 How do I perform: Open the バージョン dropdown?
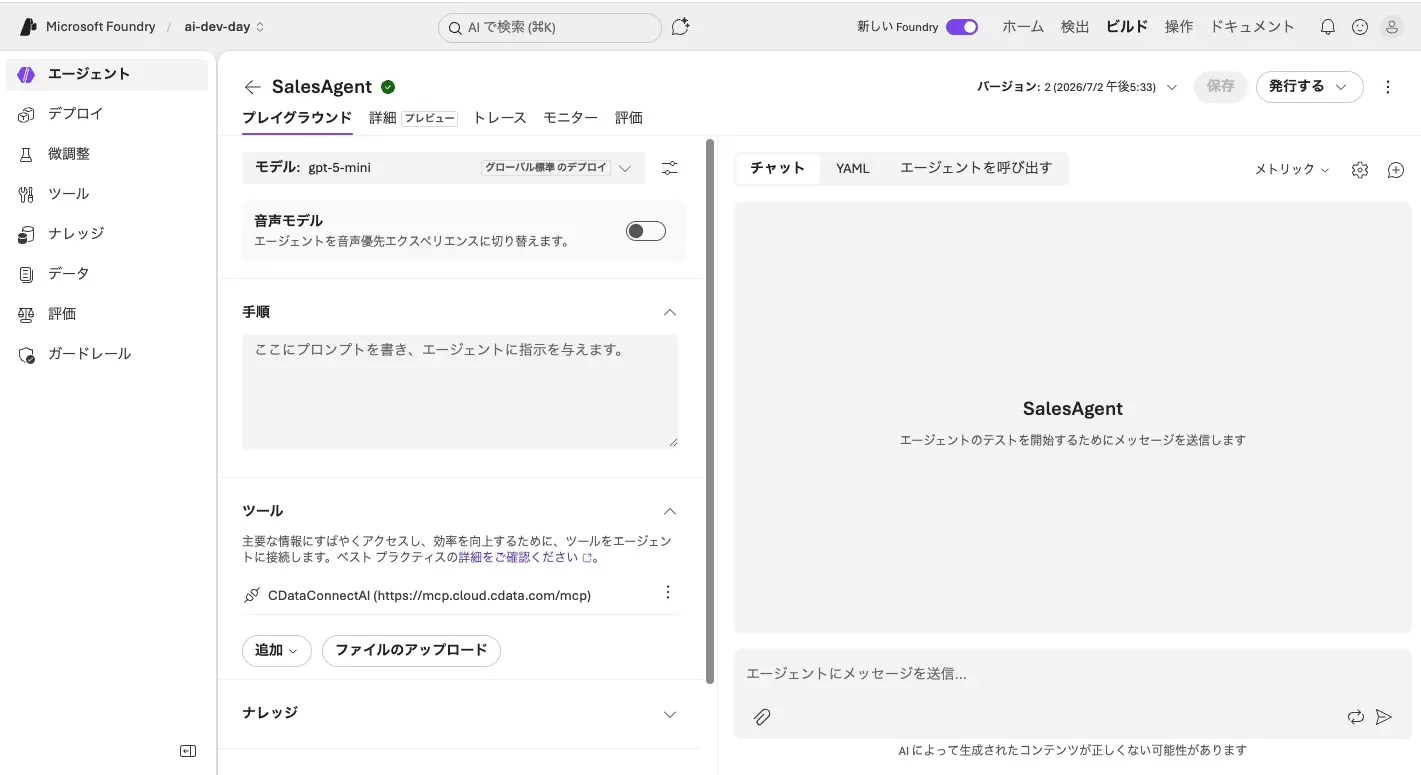point(1077,87)
